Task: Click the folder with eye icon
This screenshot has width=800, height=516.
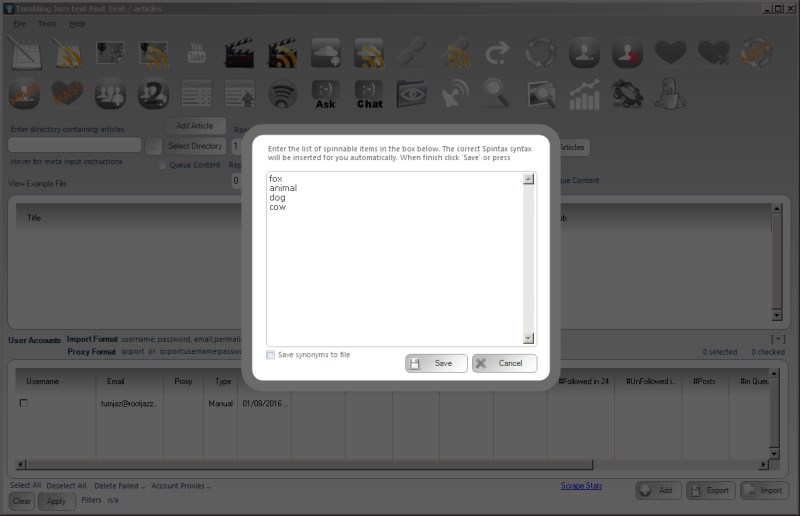Action: (412, 94)
